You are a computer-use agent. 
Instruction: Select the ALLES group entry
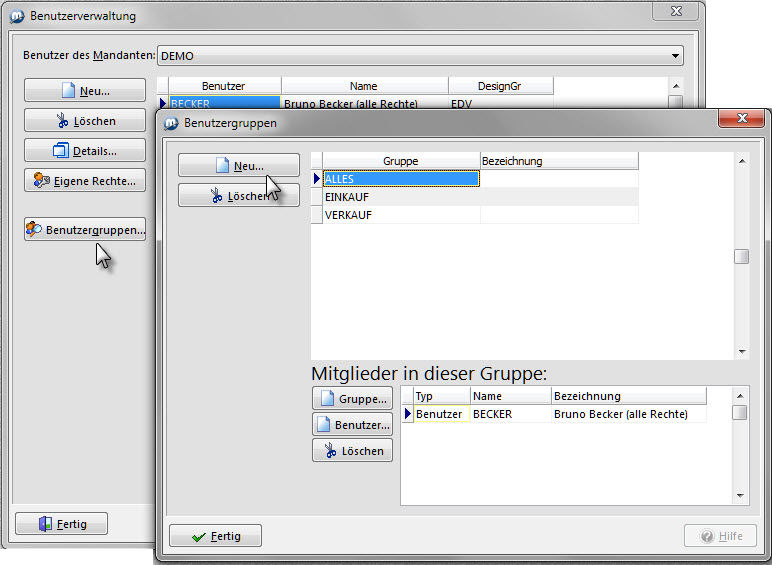click(x=400, y=179)
